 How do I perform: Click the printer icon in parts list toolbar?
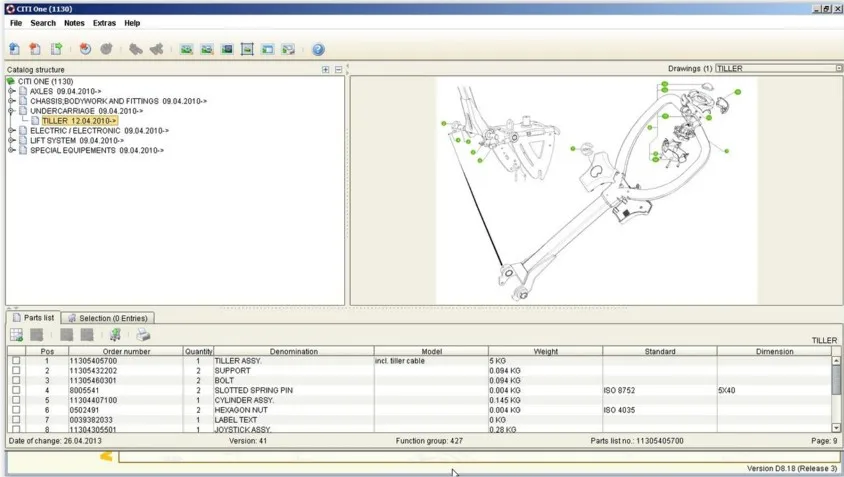(x=143, y=335)
